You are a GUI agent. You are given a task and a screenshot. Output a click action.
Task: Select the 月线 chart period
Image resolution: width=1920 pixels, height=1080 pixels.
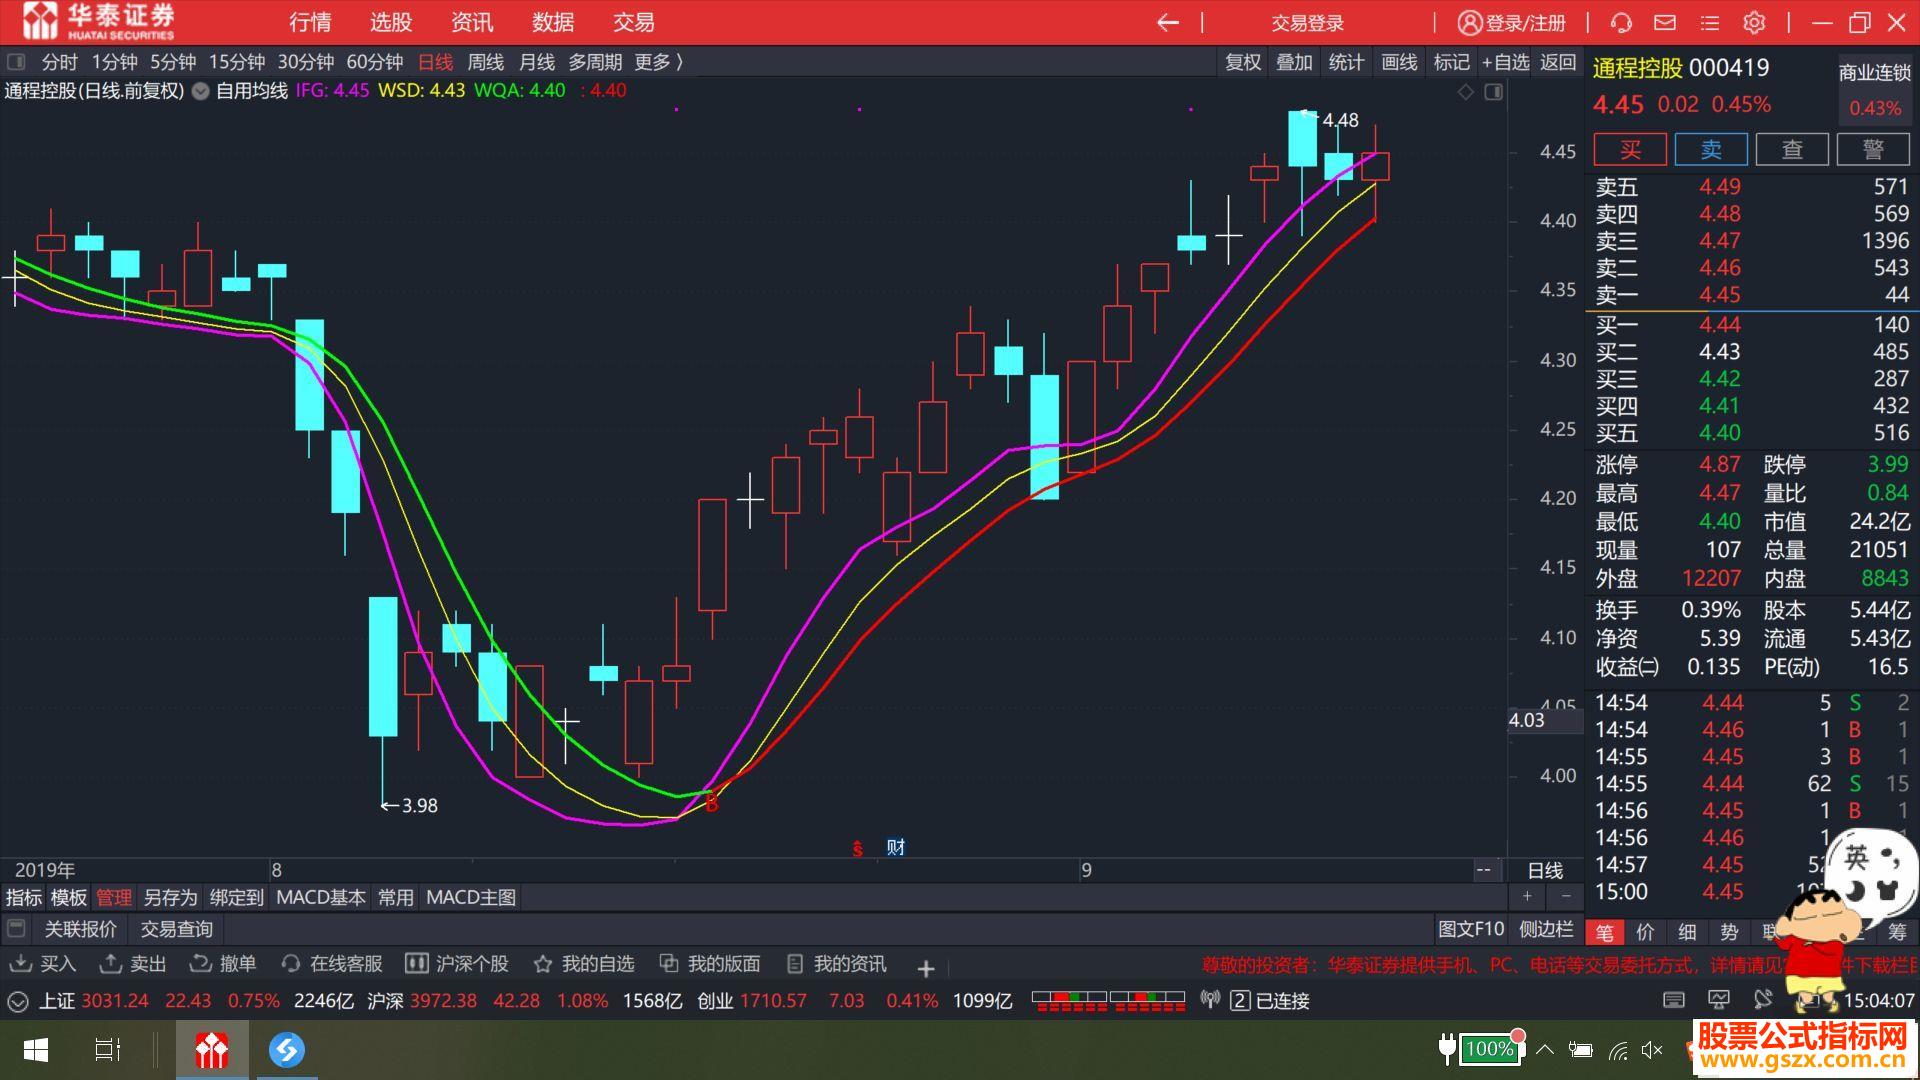click(537, 62)
